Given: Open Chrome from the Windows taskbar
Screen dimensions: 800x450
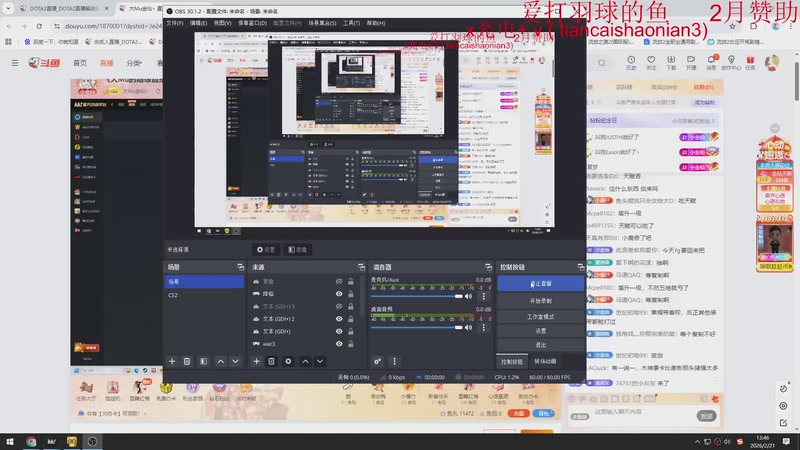Looking at the screenshot, I should 31,442.
